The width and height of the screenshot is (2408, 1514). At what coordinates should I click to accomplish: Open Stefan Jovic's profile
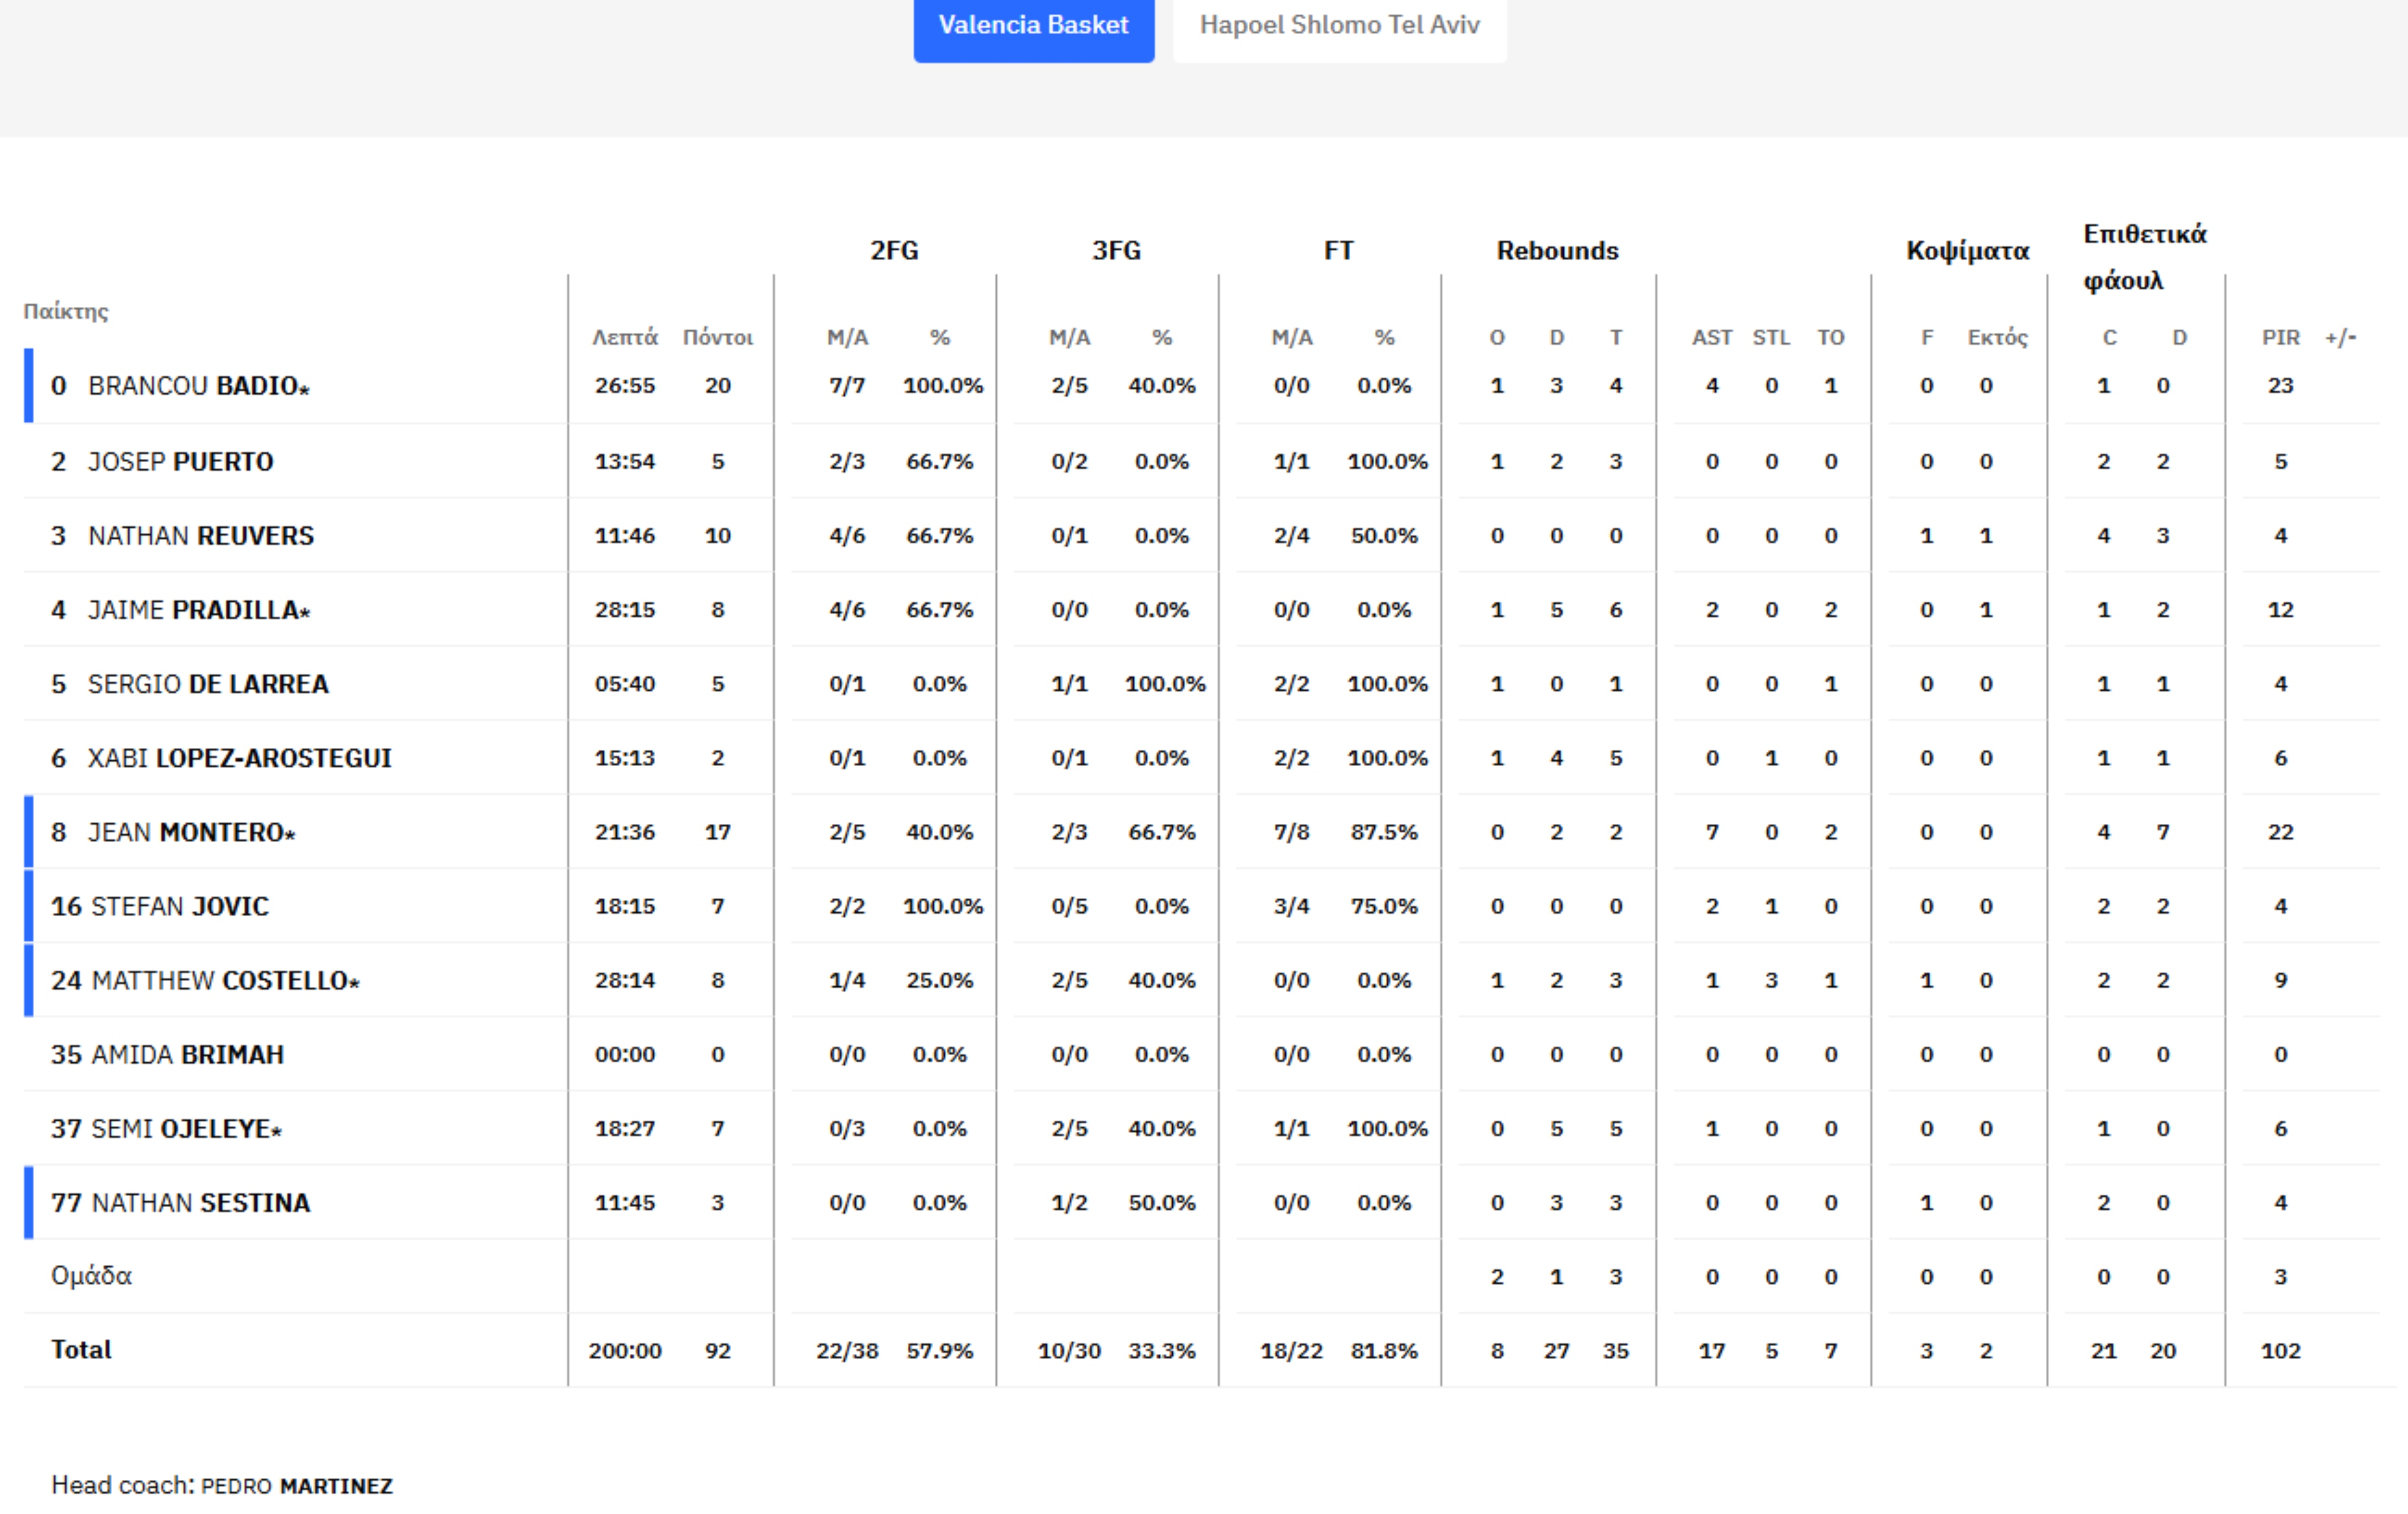pos(180,906)
